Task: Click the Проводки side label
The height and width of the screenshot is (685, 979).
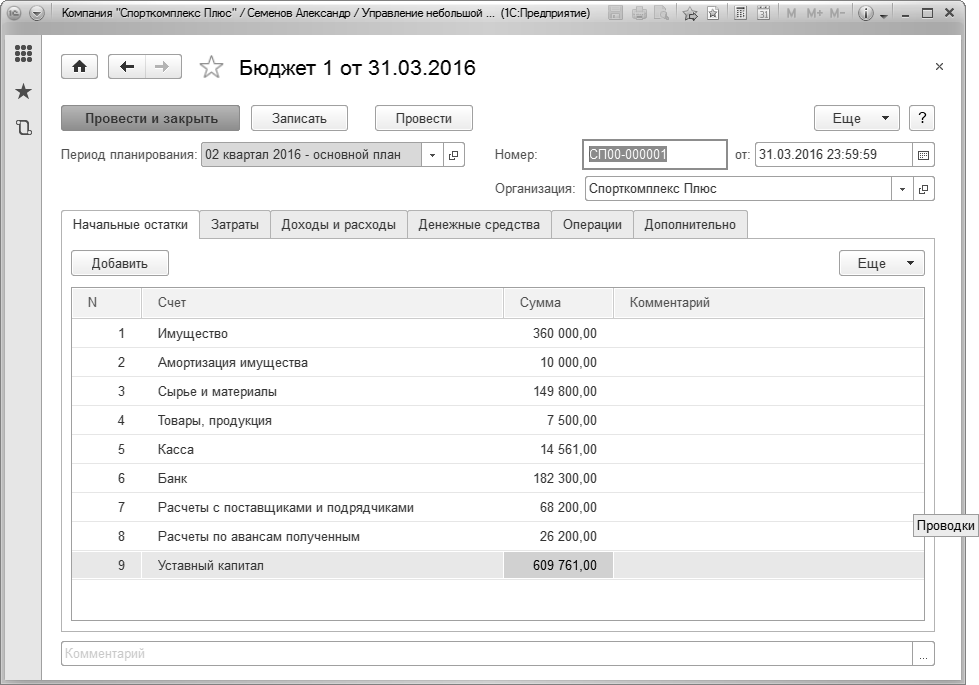Action: coord(945,525)
